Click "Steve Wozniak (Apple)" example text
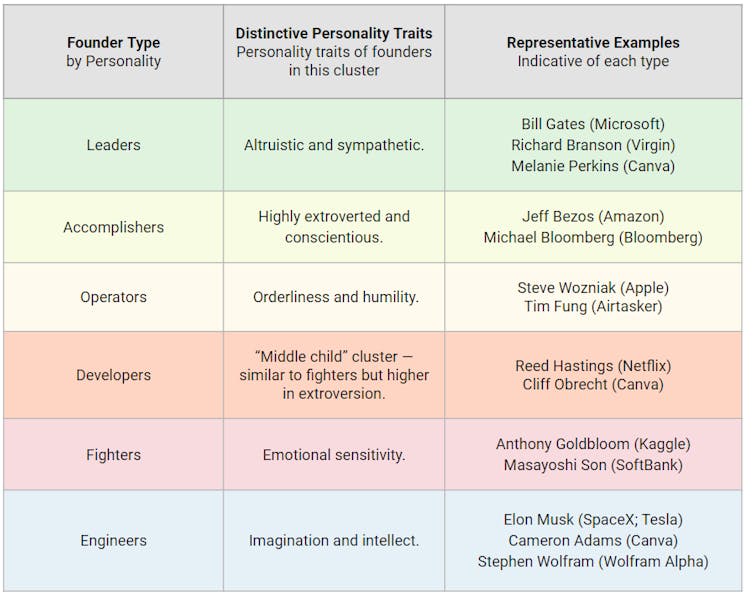The width and height of the screenshot is (754, 597). (592, 287)
